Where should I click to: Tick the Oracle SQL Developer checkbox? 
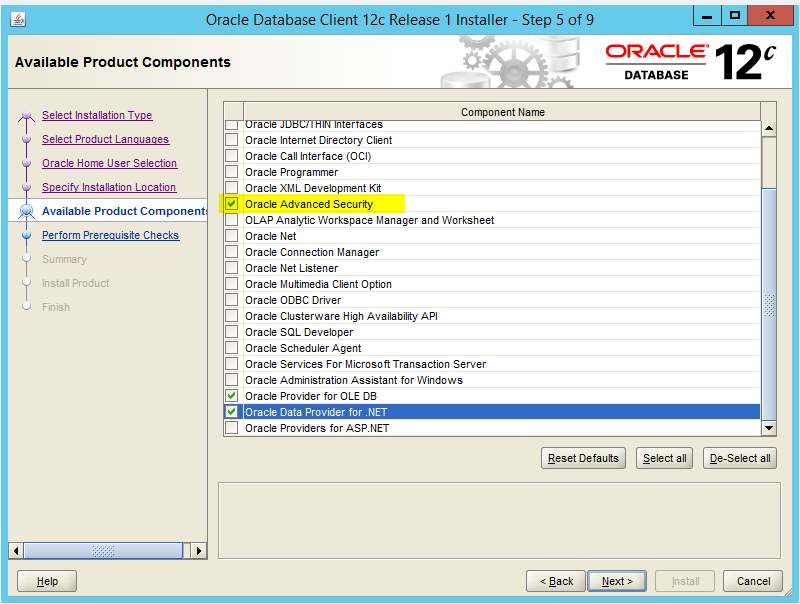(x=232, y=332)
